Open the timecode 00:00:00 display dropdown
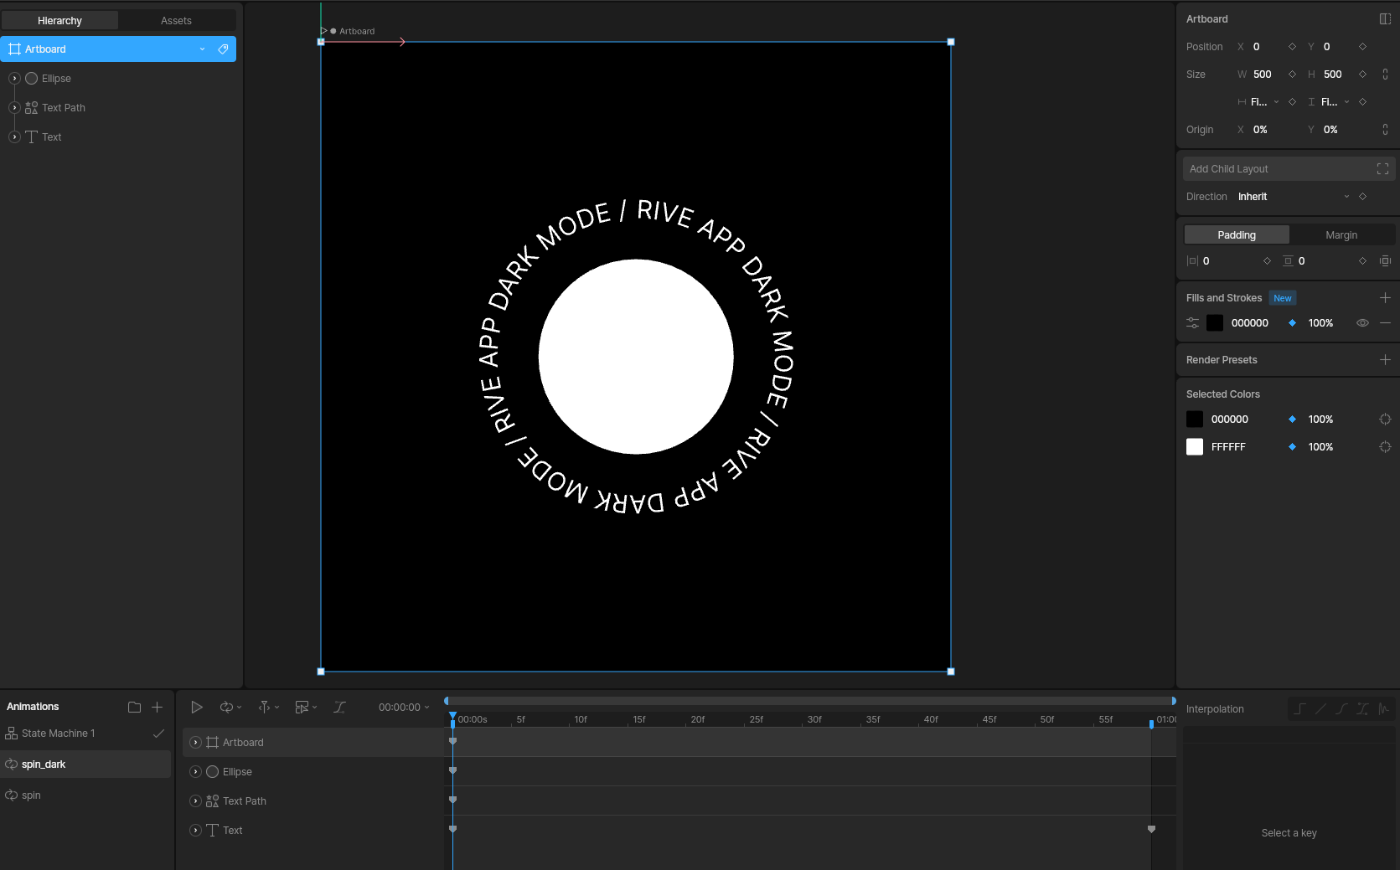This screenshot has height=870, width=1400. tap(404, 707)
